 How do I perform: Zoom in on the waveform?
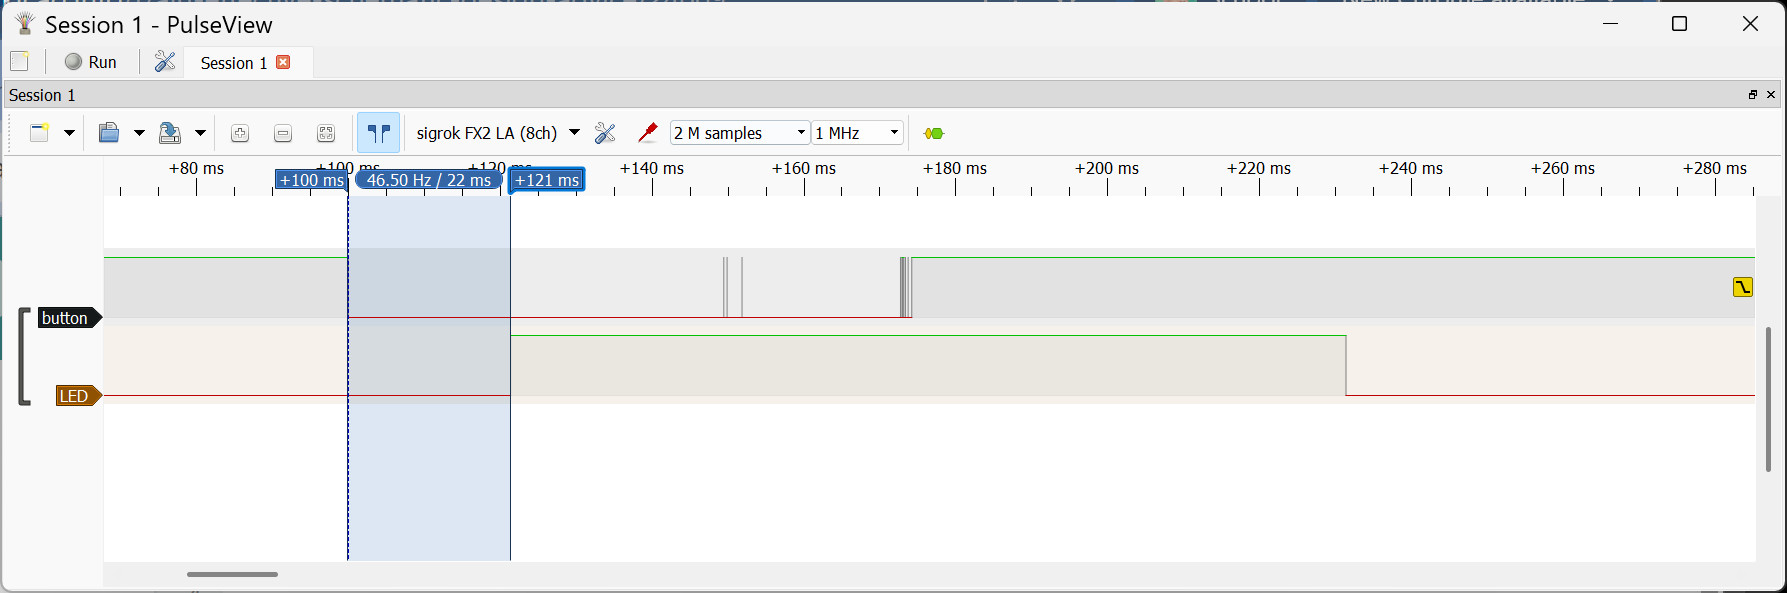[x=240, y=133]
